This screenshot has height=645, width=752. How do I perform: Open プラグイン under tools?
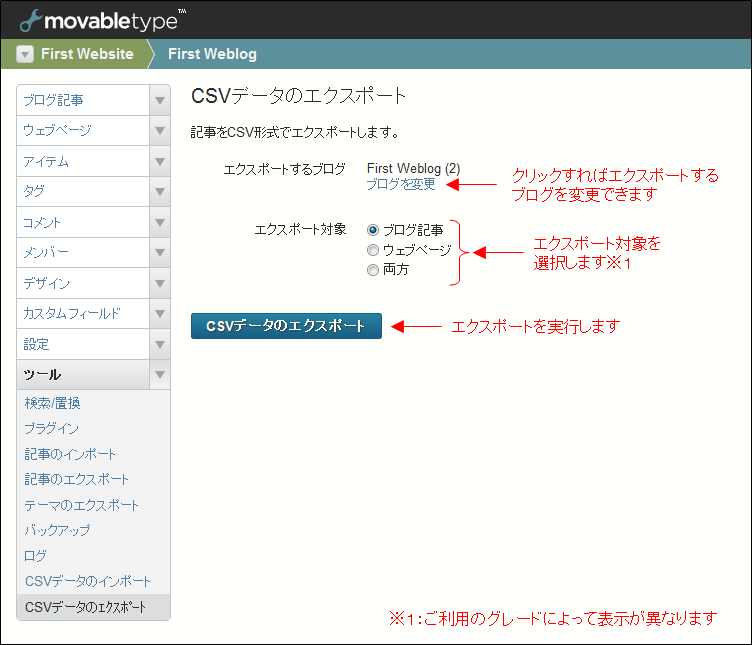coord(51,428)
